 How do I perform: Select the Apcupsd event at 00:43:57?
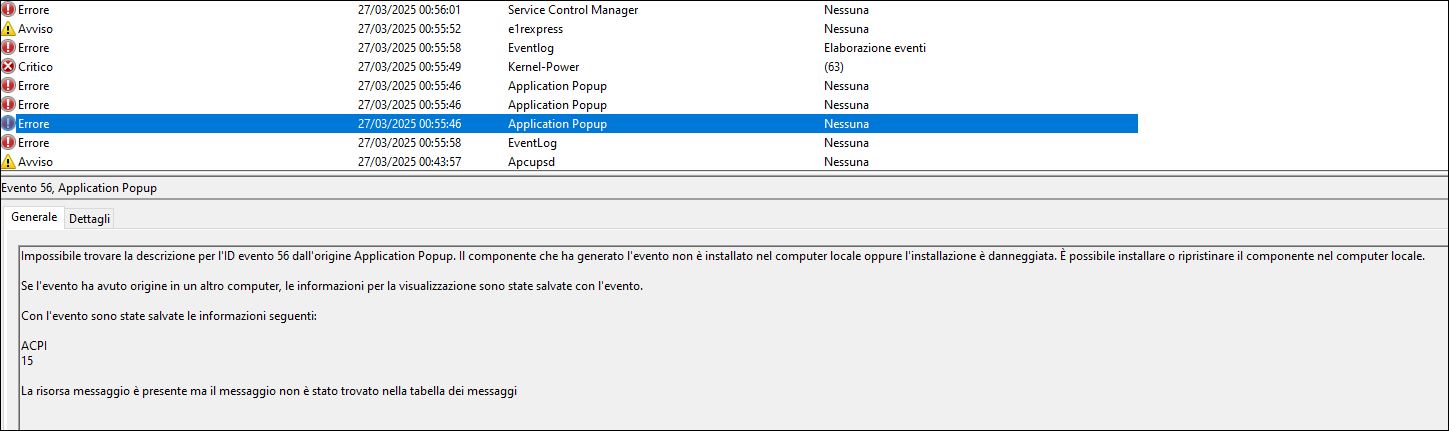pos(569,162)
